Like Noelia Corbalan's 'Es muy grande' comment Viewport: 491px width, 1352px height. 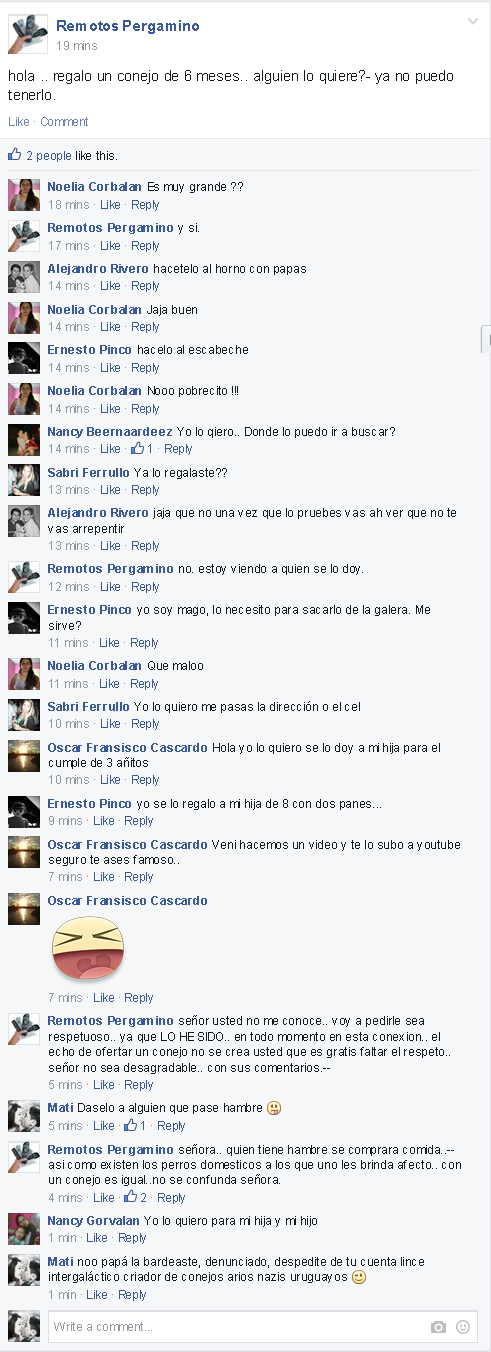110,205
